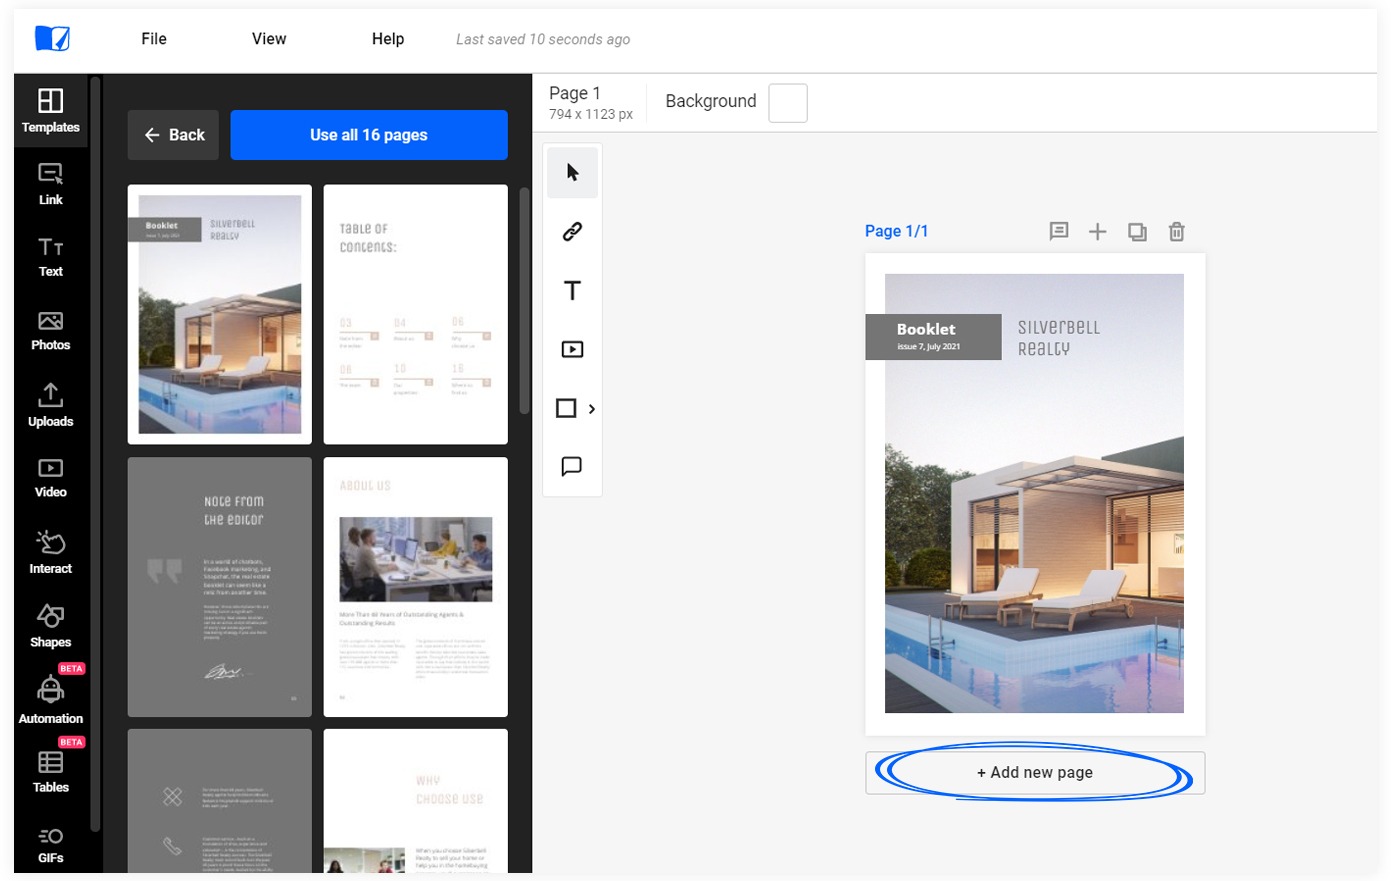Open the View menu
Image resolution: width=1391 pixels, height=881 pixels.
point(269,39)
